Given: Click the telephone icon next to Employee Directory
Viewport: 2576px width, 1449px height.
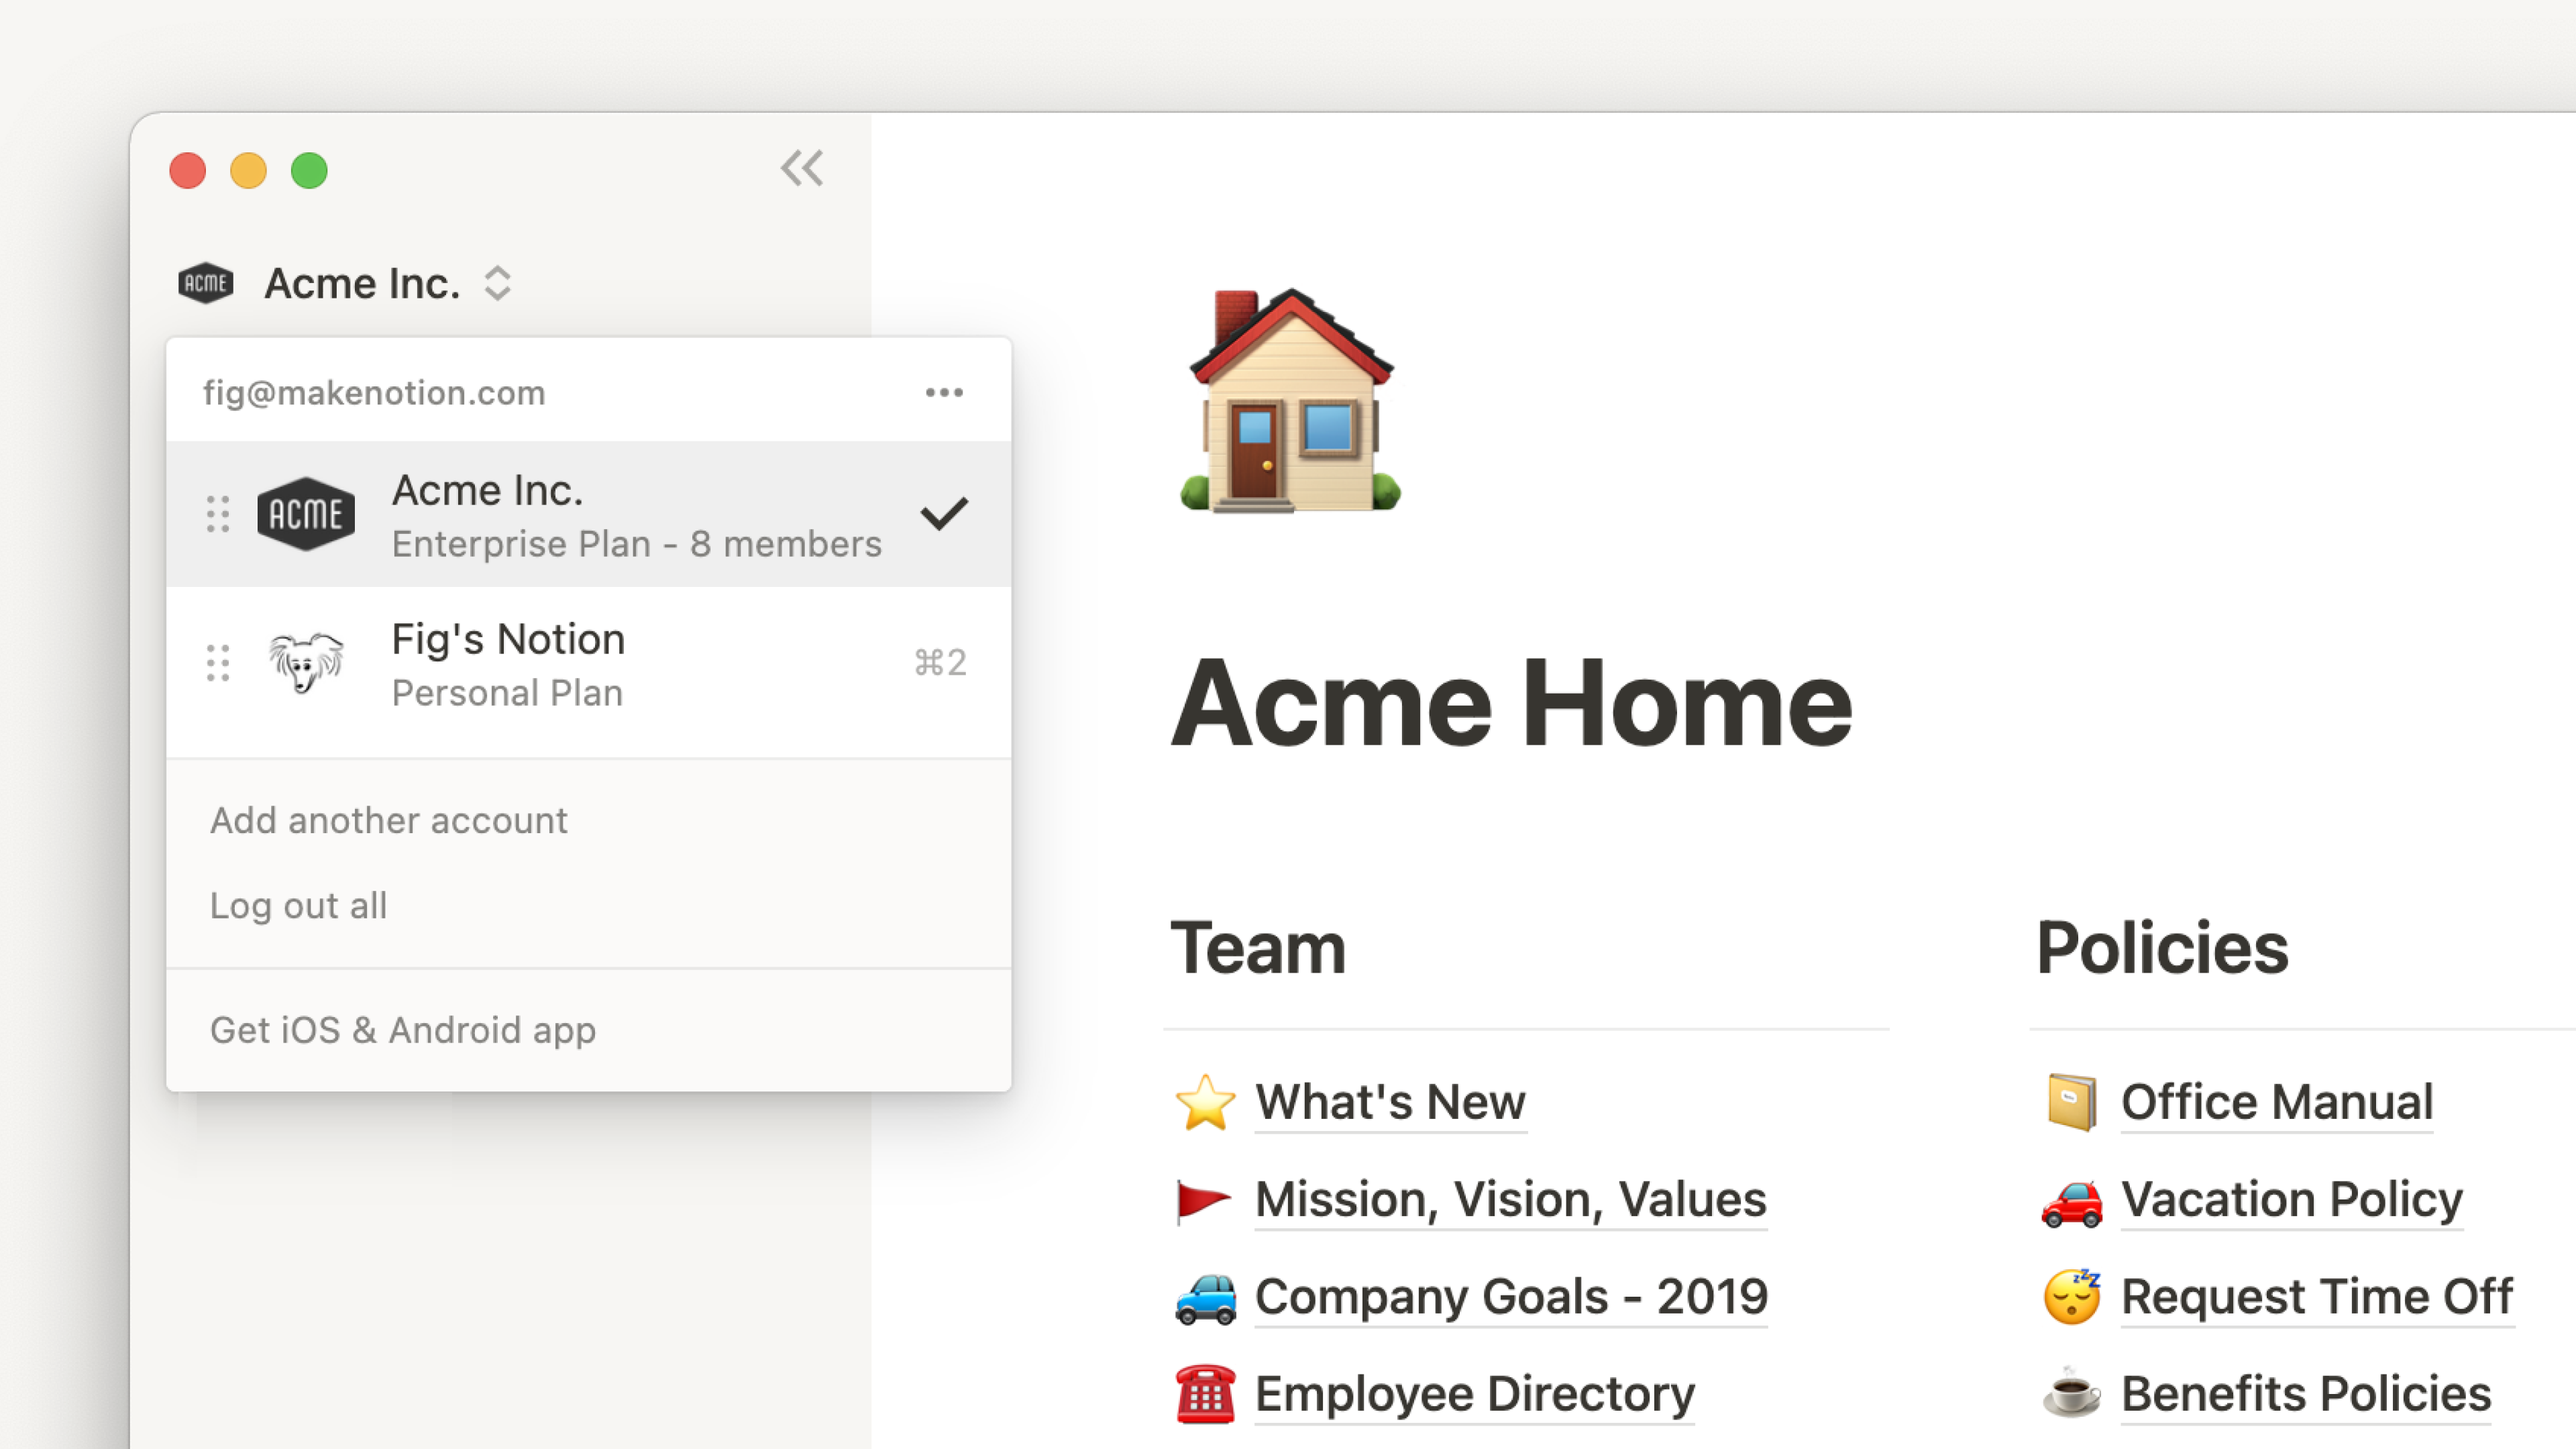Looking at the screenshot, I should click(1201, 1394).
